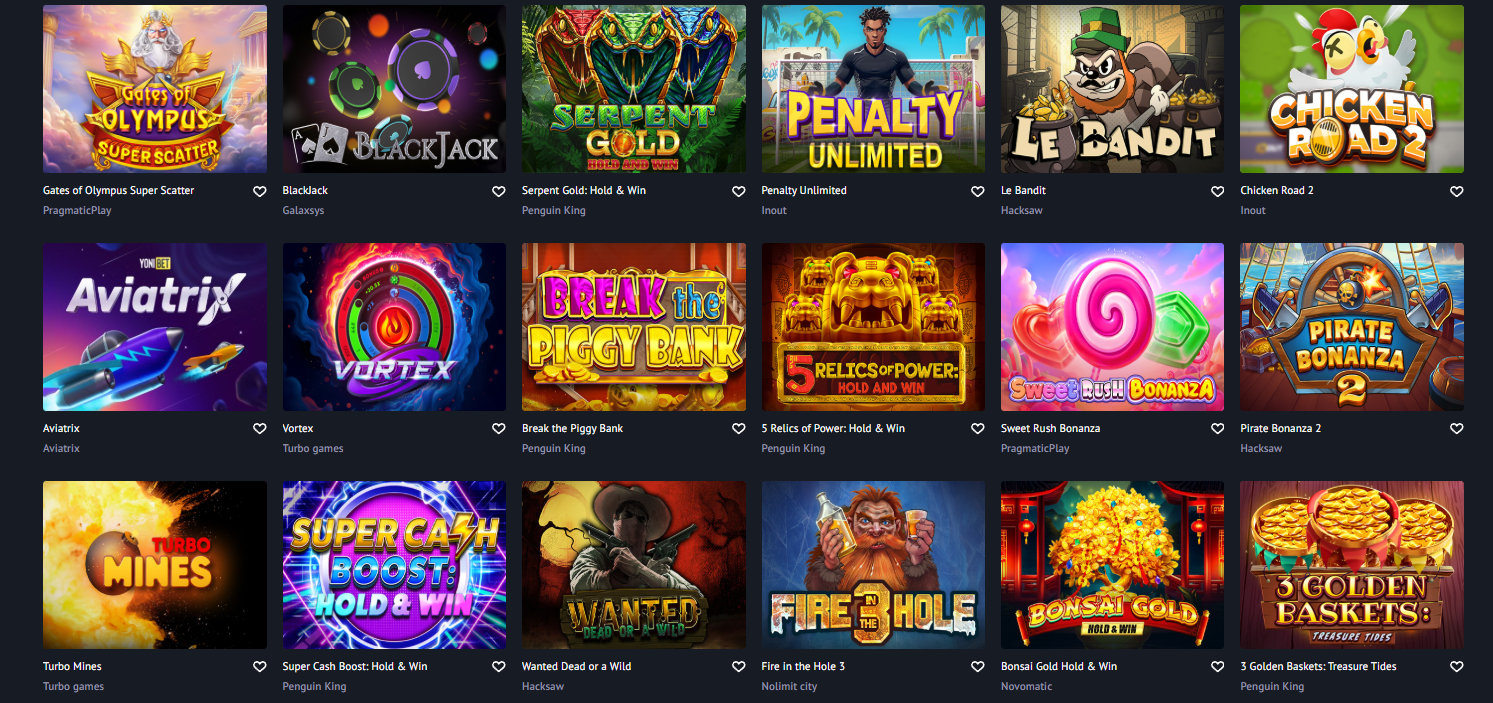
Task: Click the Nolimit city provider label
Action: pyautogui.click(x=789, y=686)
